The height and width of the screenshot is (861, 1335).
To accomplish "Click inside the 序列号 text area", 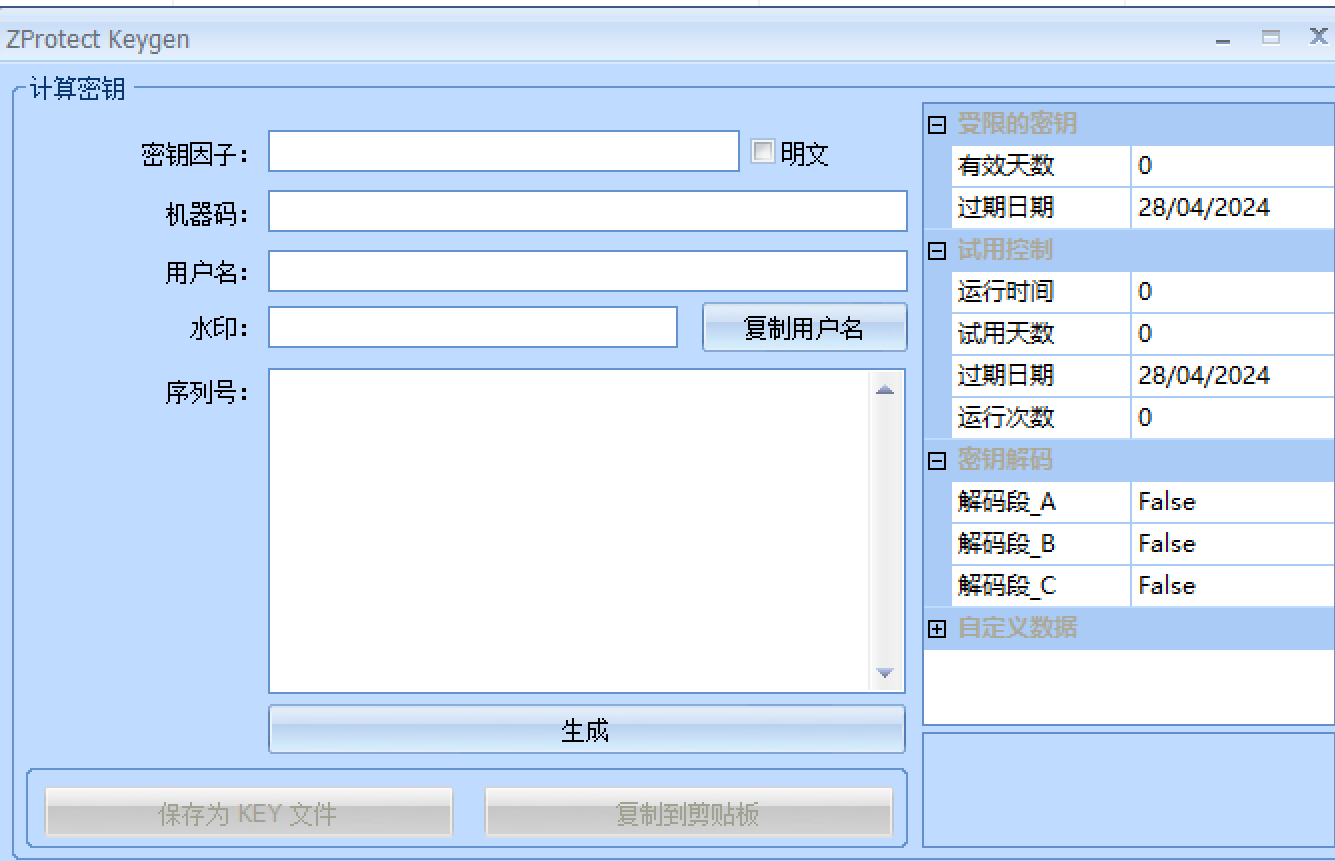I will click(x=568, y=531).
